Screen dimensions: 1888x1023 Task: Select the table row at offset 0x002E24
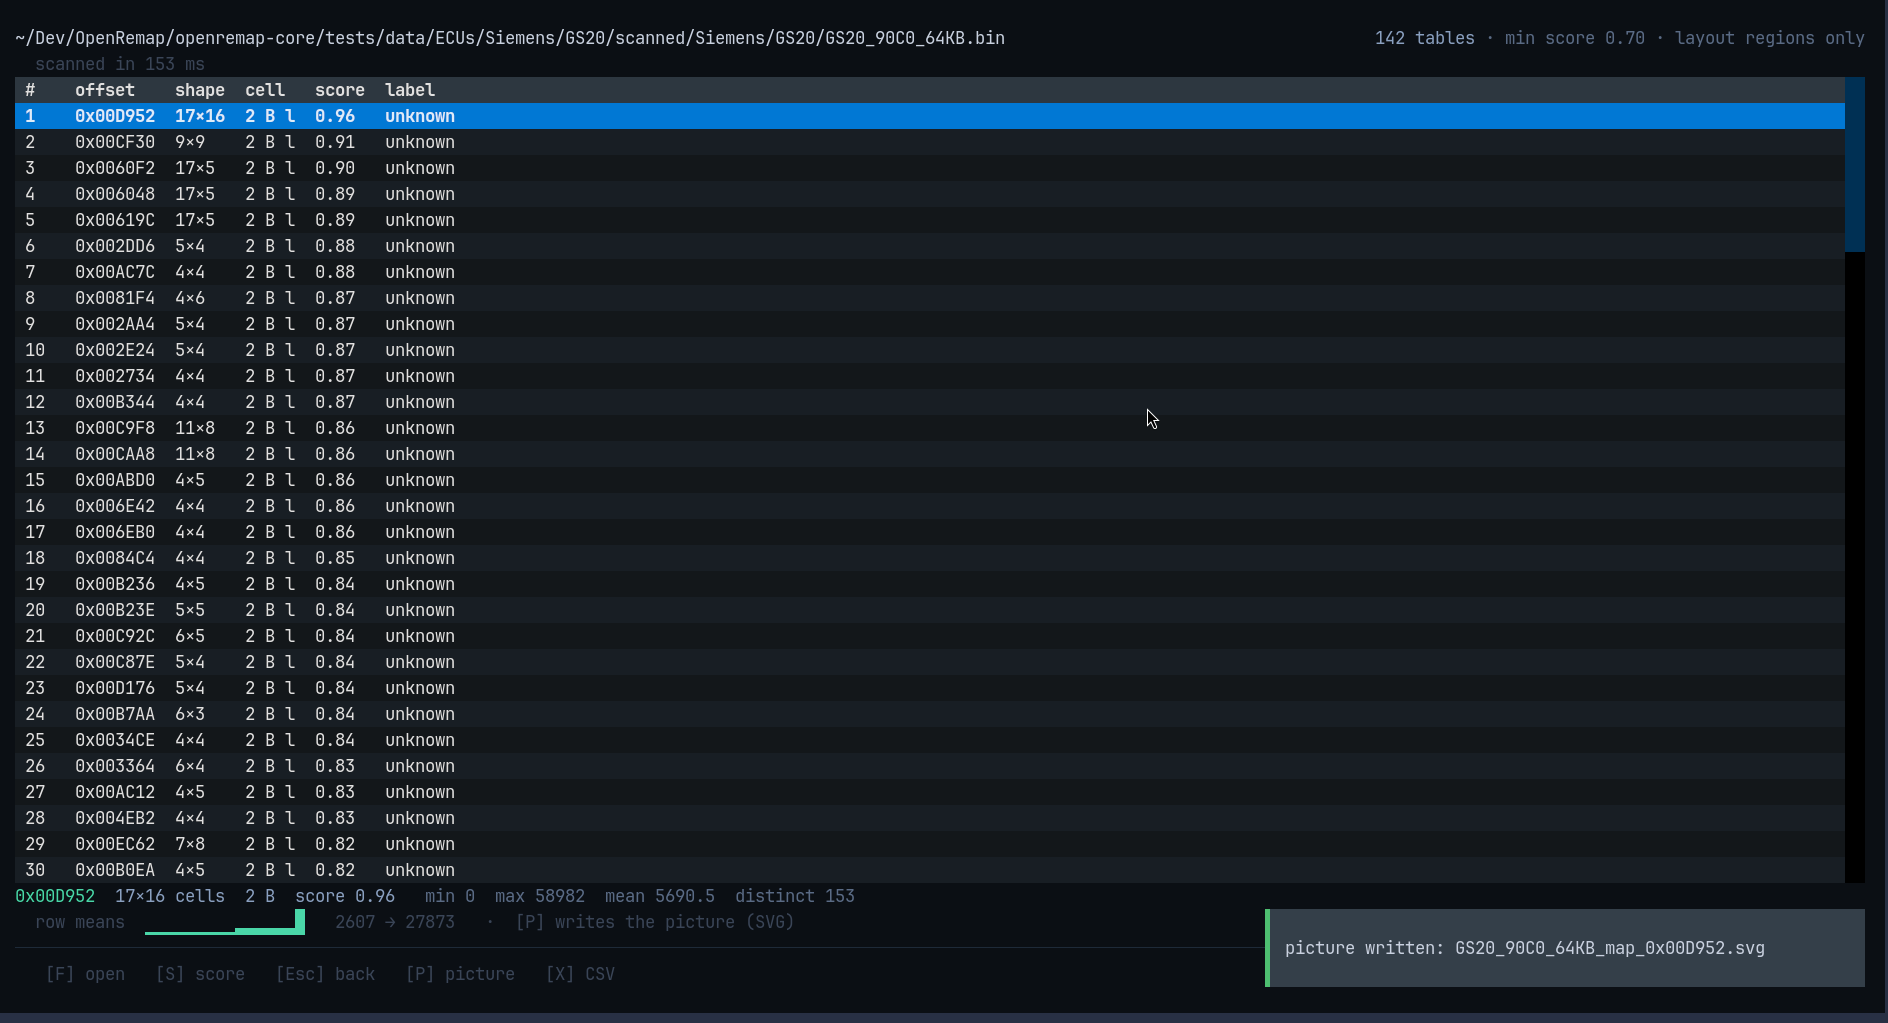(x=930, y=350)
